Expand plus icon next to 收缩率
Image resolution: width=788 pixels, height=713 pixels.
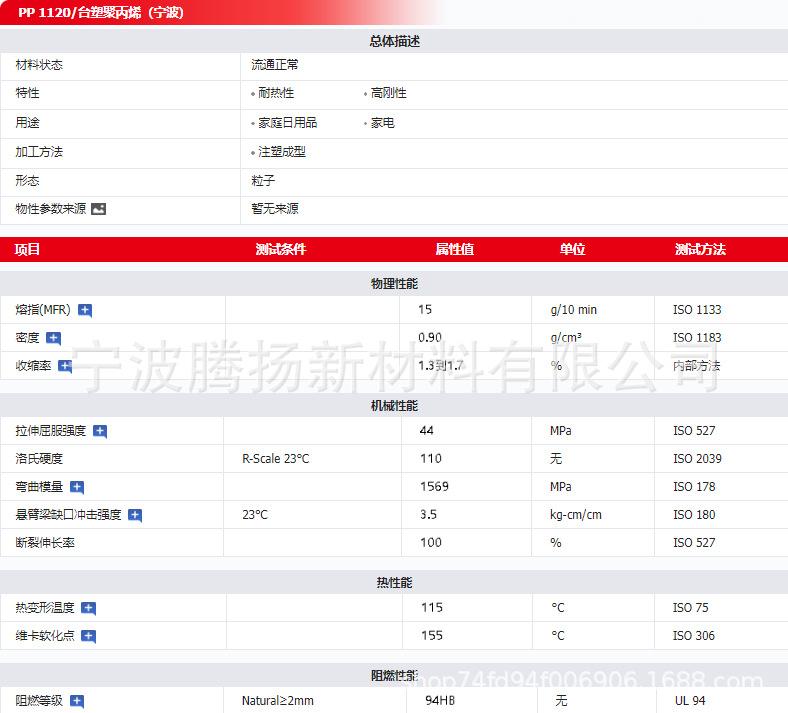tap(65, 366)
